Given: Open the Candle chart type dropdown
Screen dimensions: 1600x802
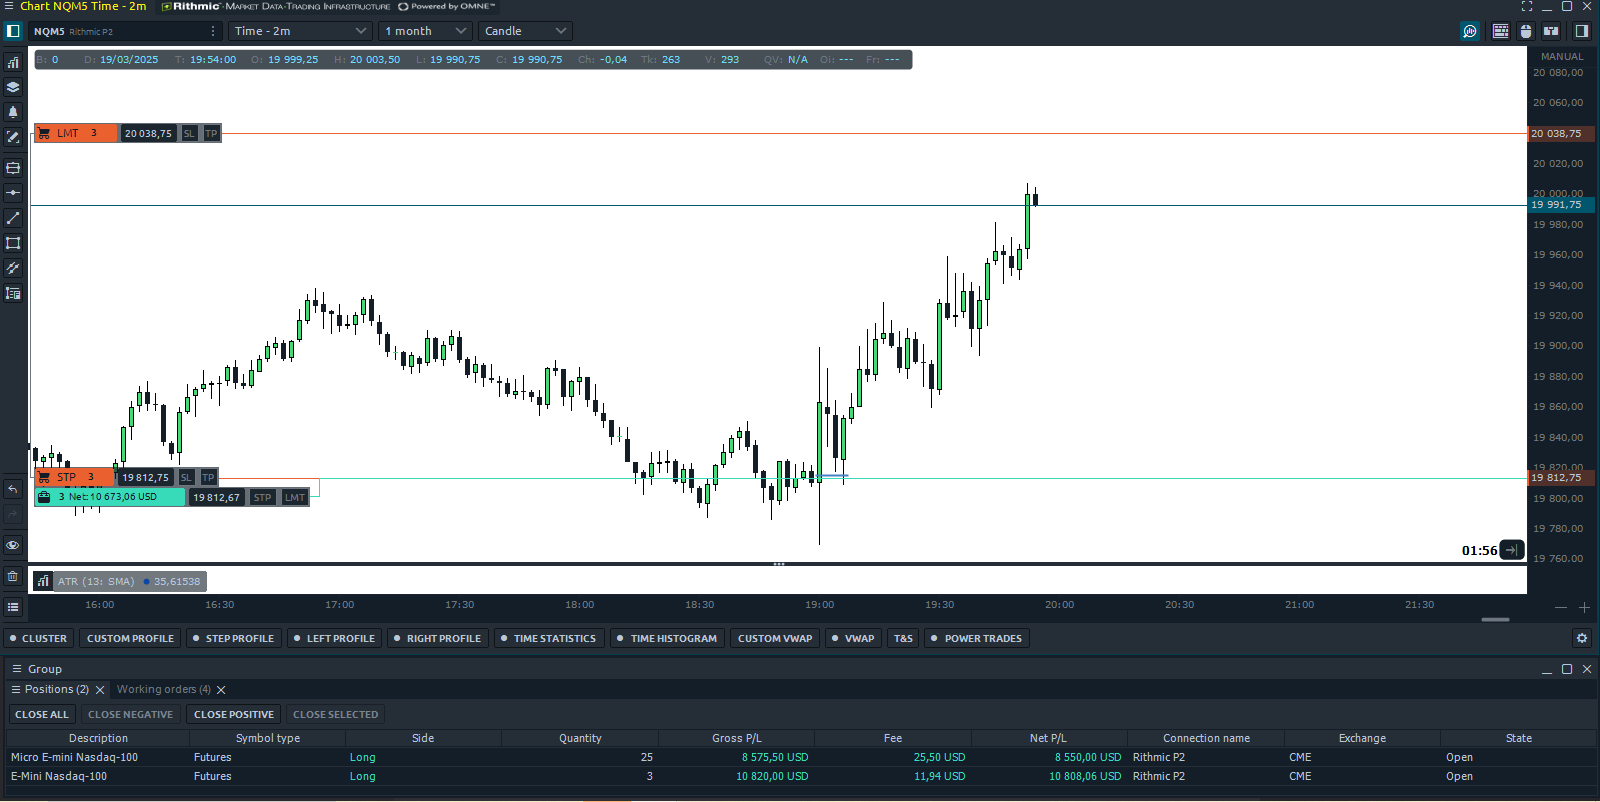Looking at the screenshot, I should 525,31.
